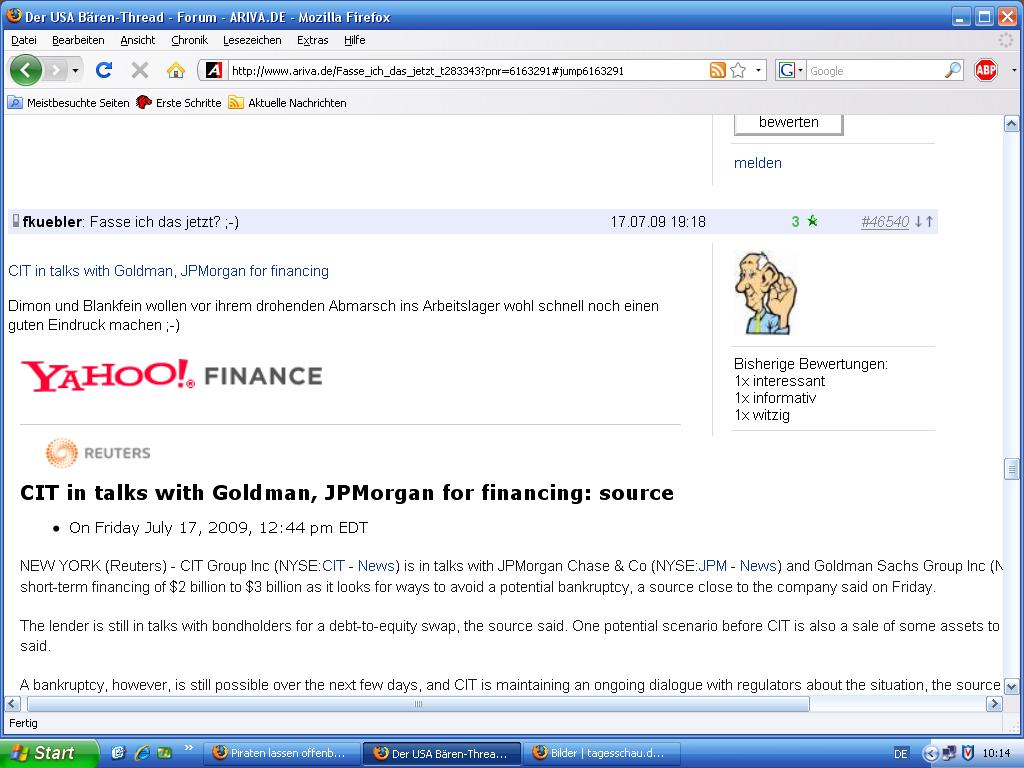Click the melden link
This screenshot has height=768, width=1024.
758,163
